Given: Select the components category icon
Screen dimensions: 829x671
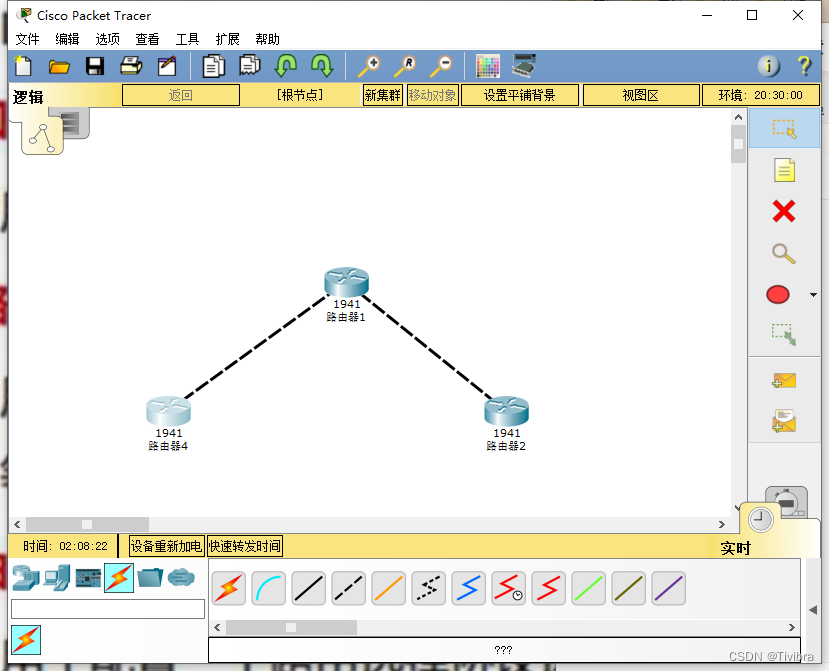Looking at the screenshot, I should pyautogui.click(x=88, y=578).
